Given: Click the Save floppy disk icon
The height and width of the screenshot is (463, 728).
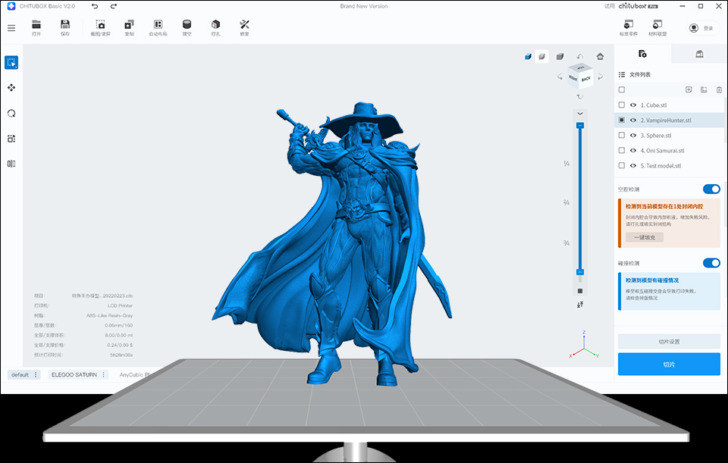Looking at the screenshot, I should pyautogui.click(x=65, y=25).
